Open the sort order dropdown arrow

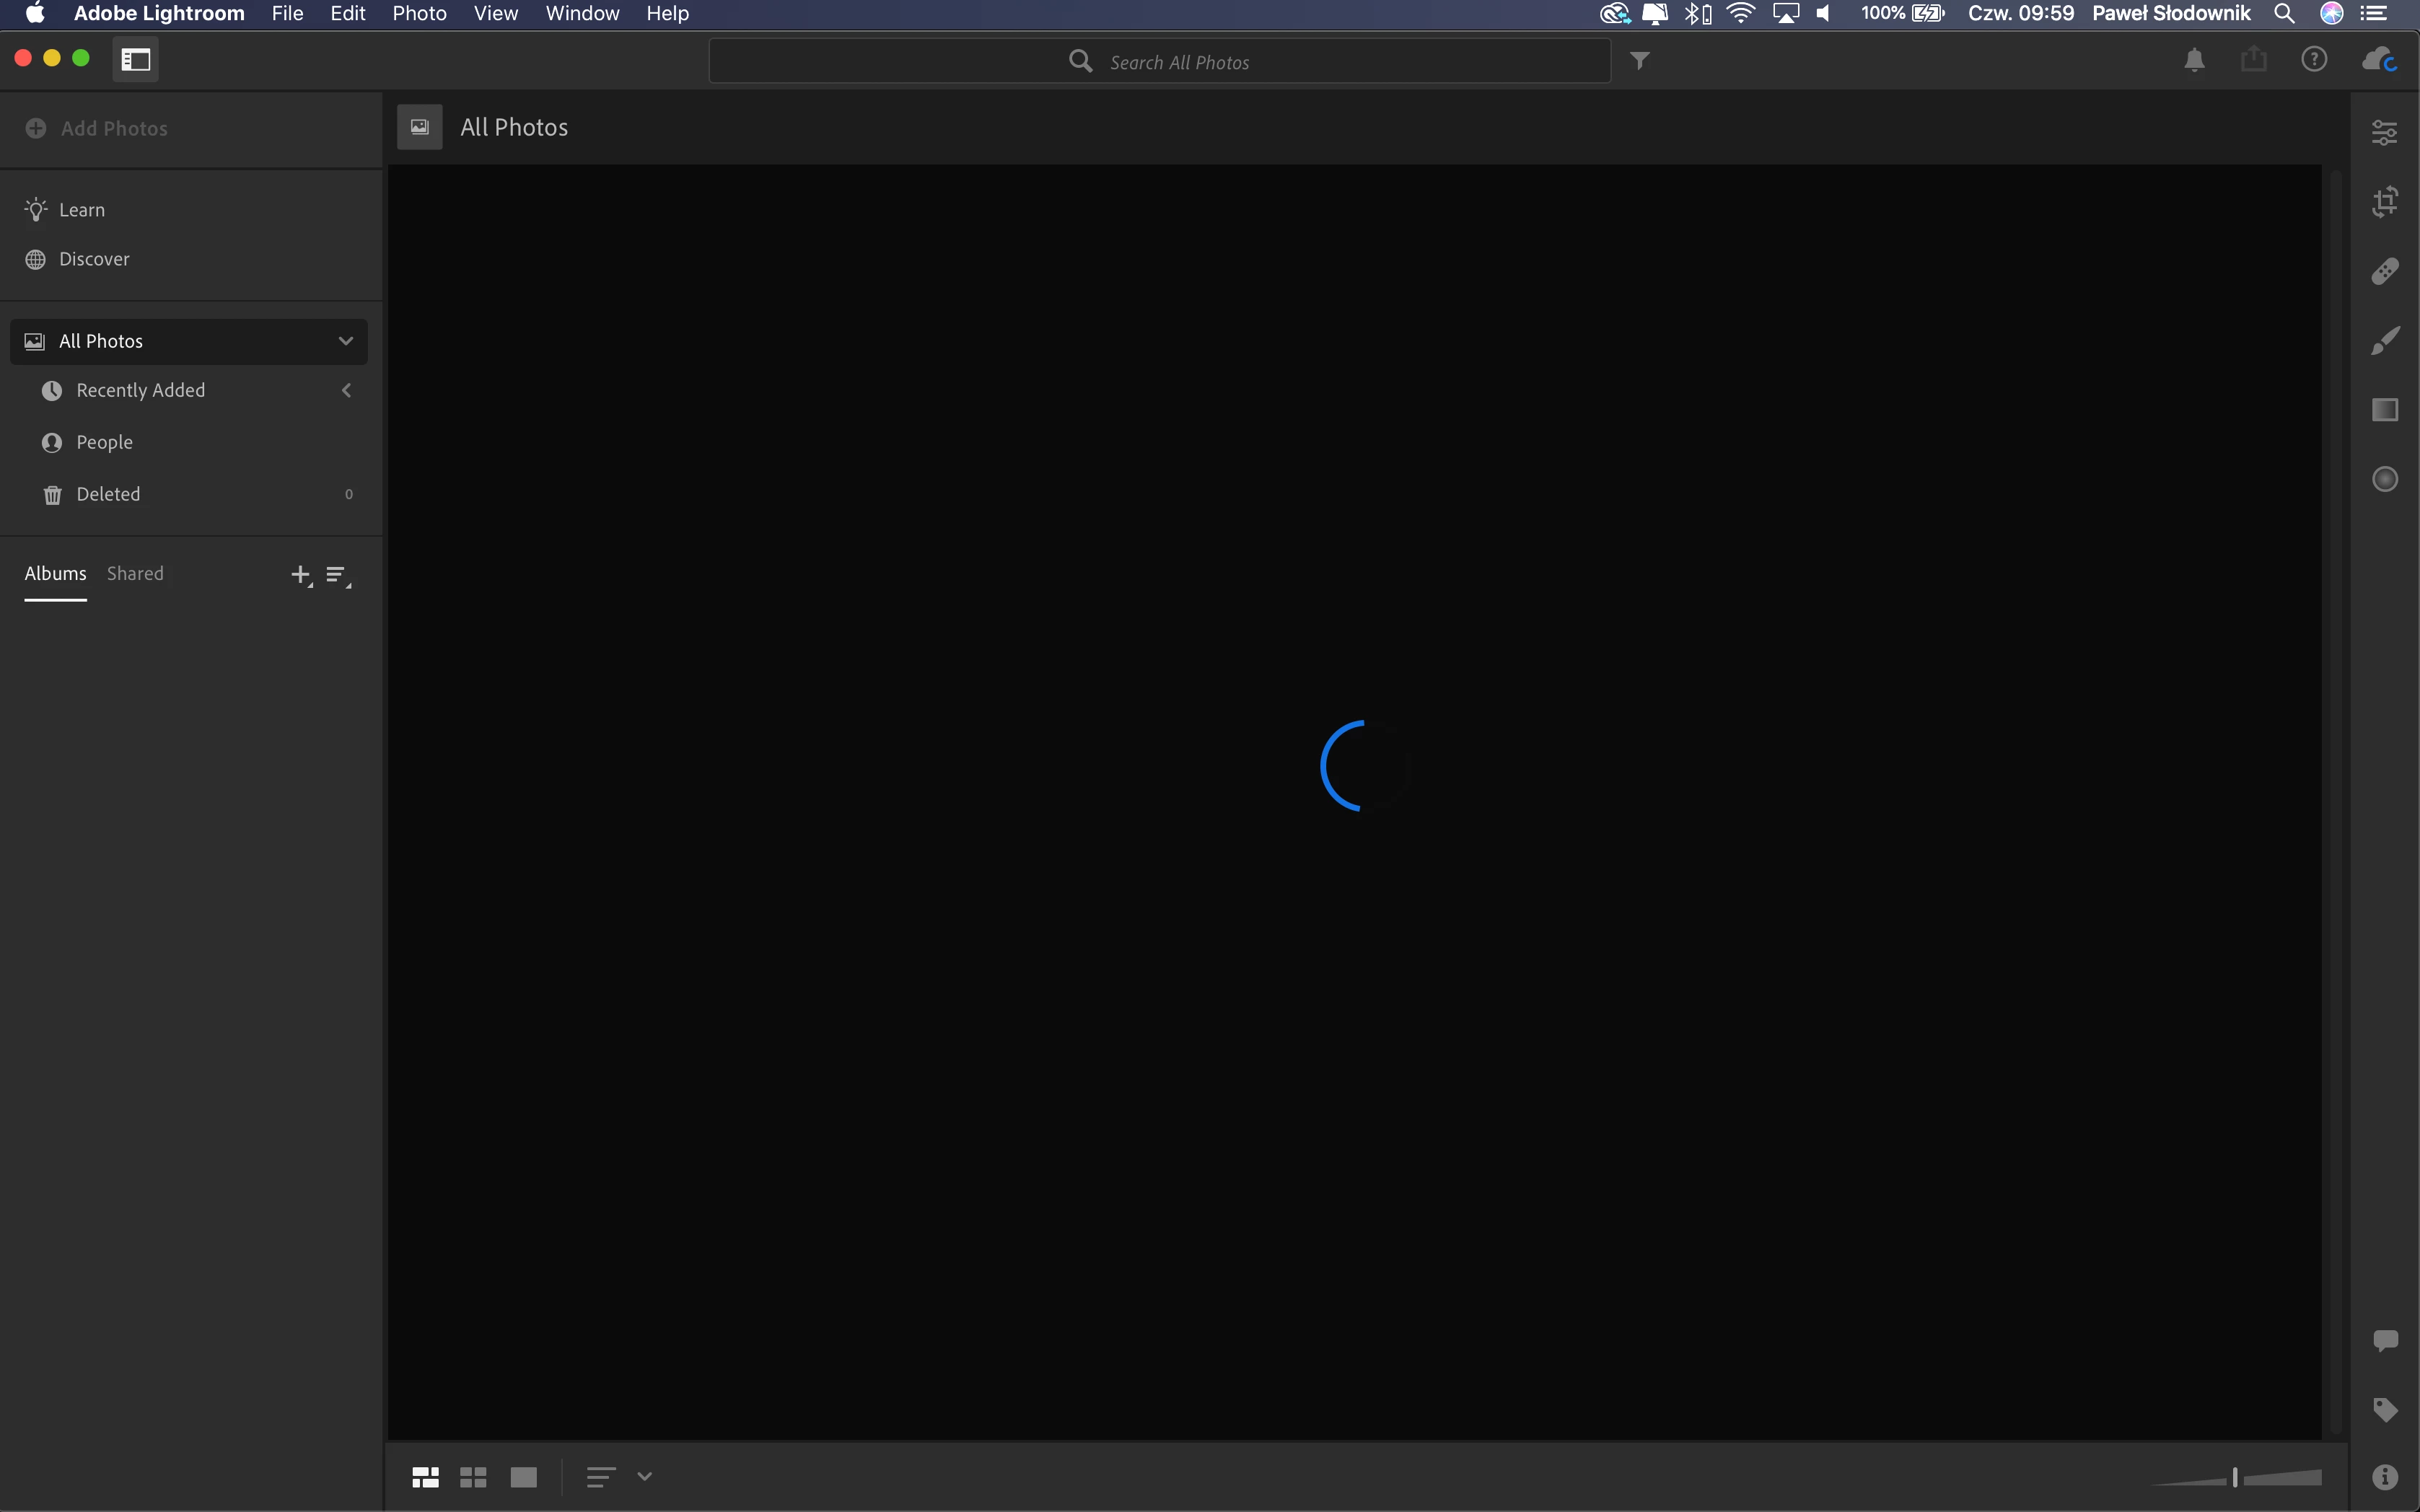click(x=645, y=1476)
